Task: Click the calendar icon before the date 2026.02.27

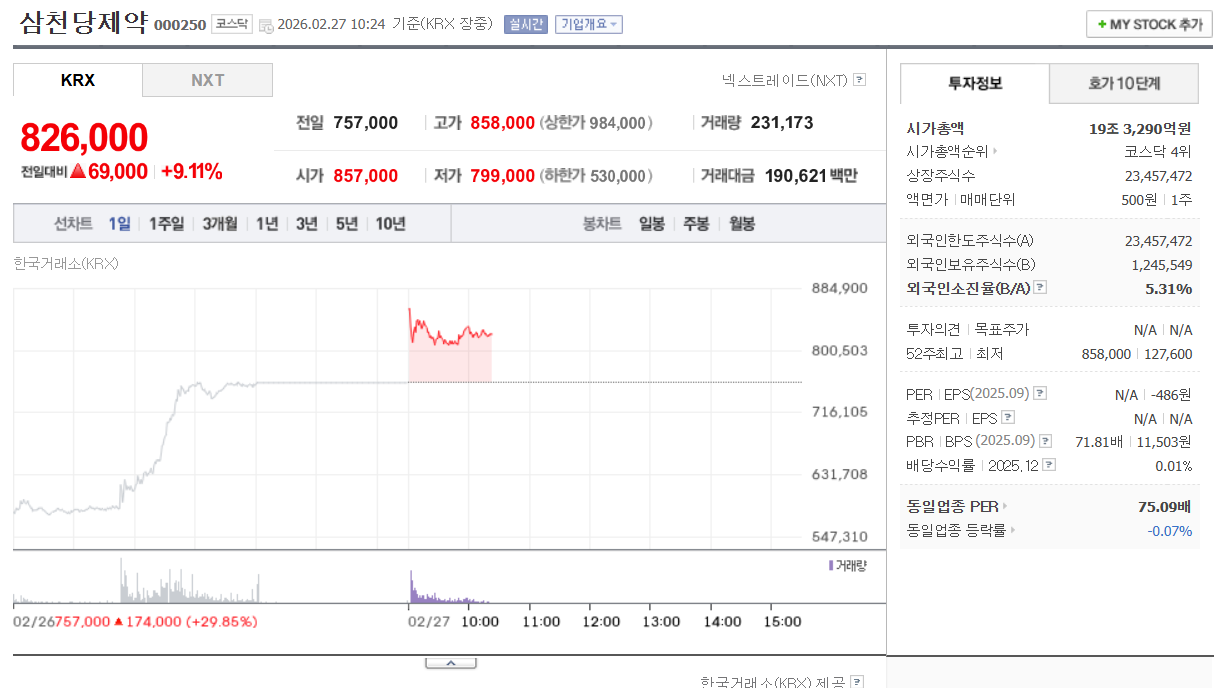Action: pos(265,25)
